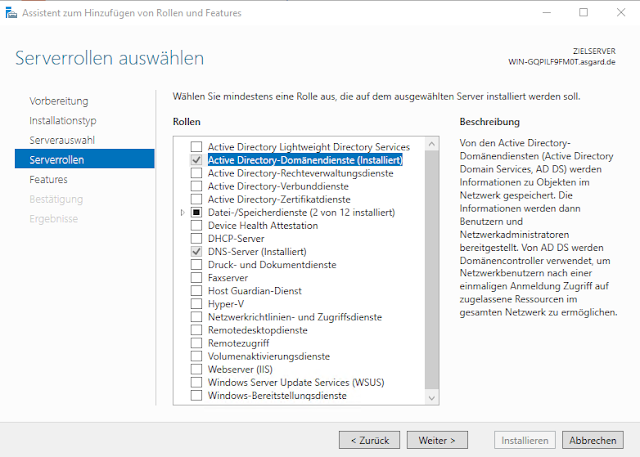Select the Faxserver role checkbox
This screenshot has width=640, height=457.
pos(197,277)
